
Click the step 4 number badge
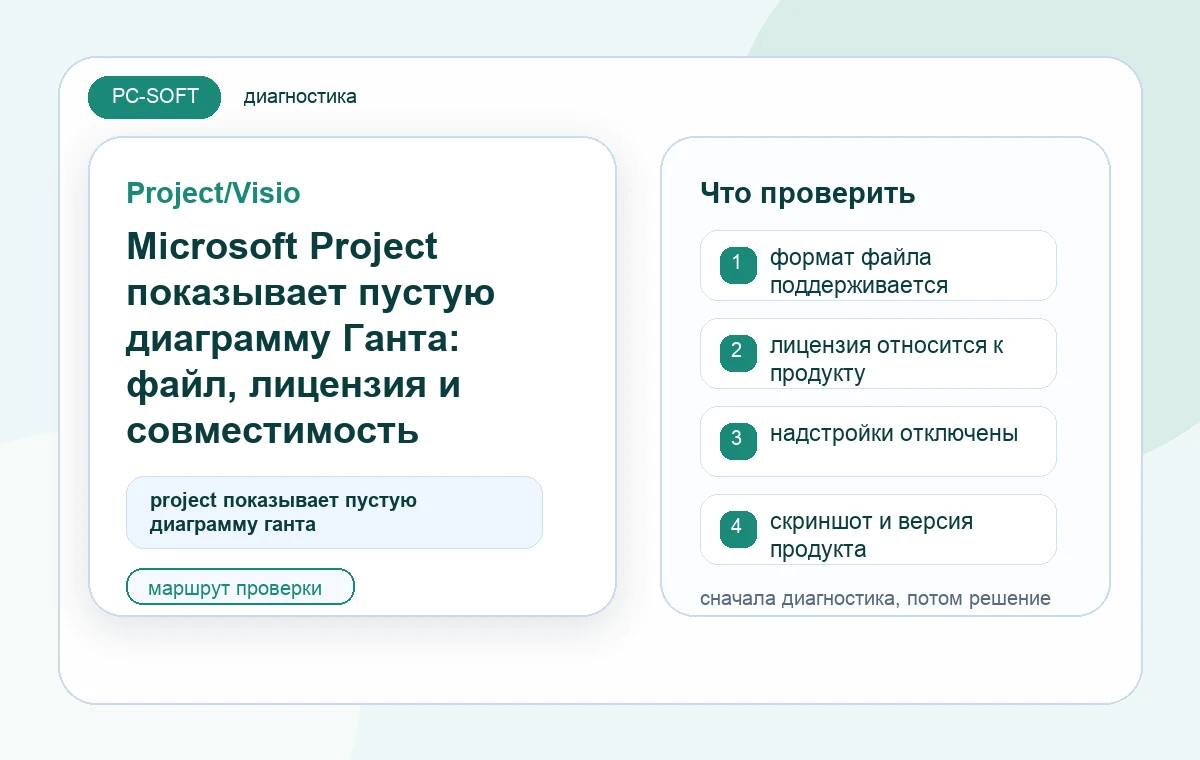click(x=738, y=529)
